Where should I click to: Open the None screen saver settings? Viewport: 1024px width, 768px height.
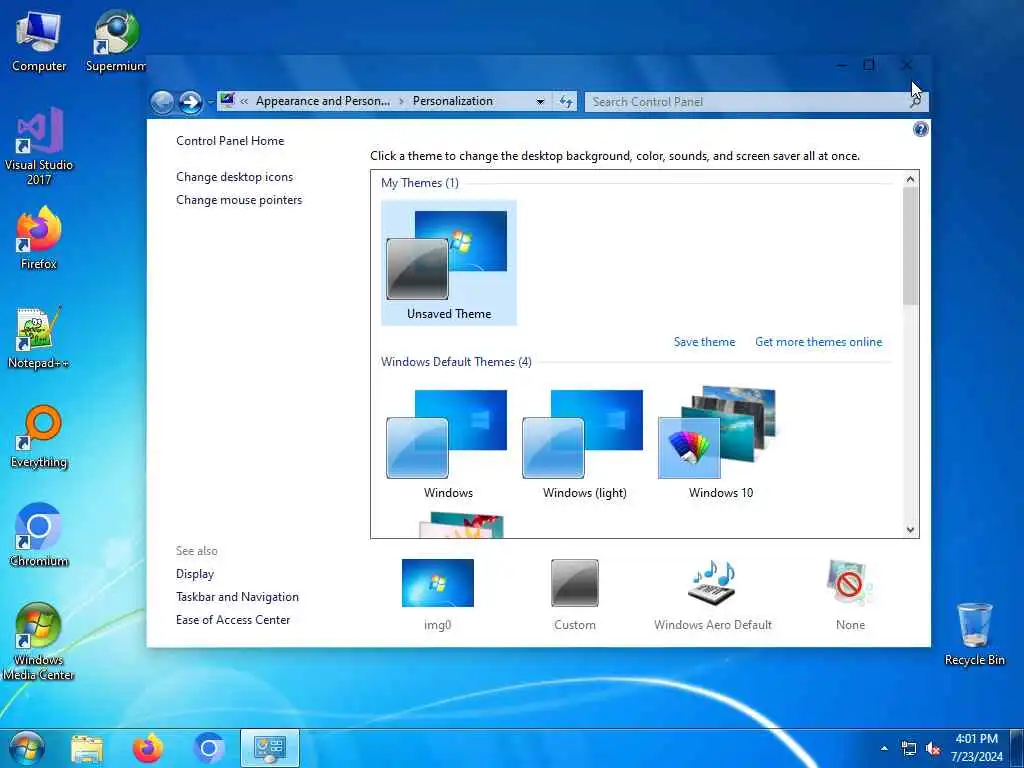click(x=850, y=595)
